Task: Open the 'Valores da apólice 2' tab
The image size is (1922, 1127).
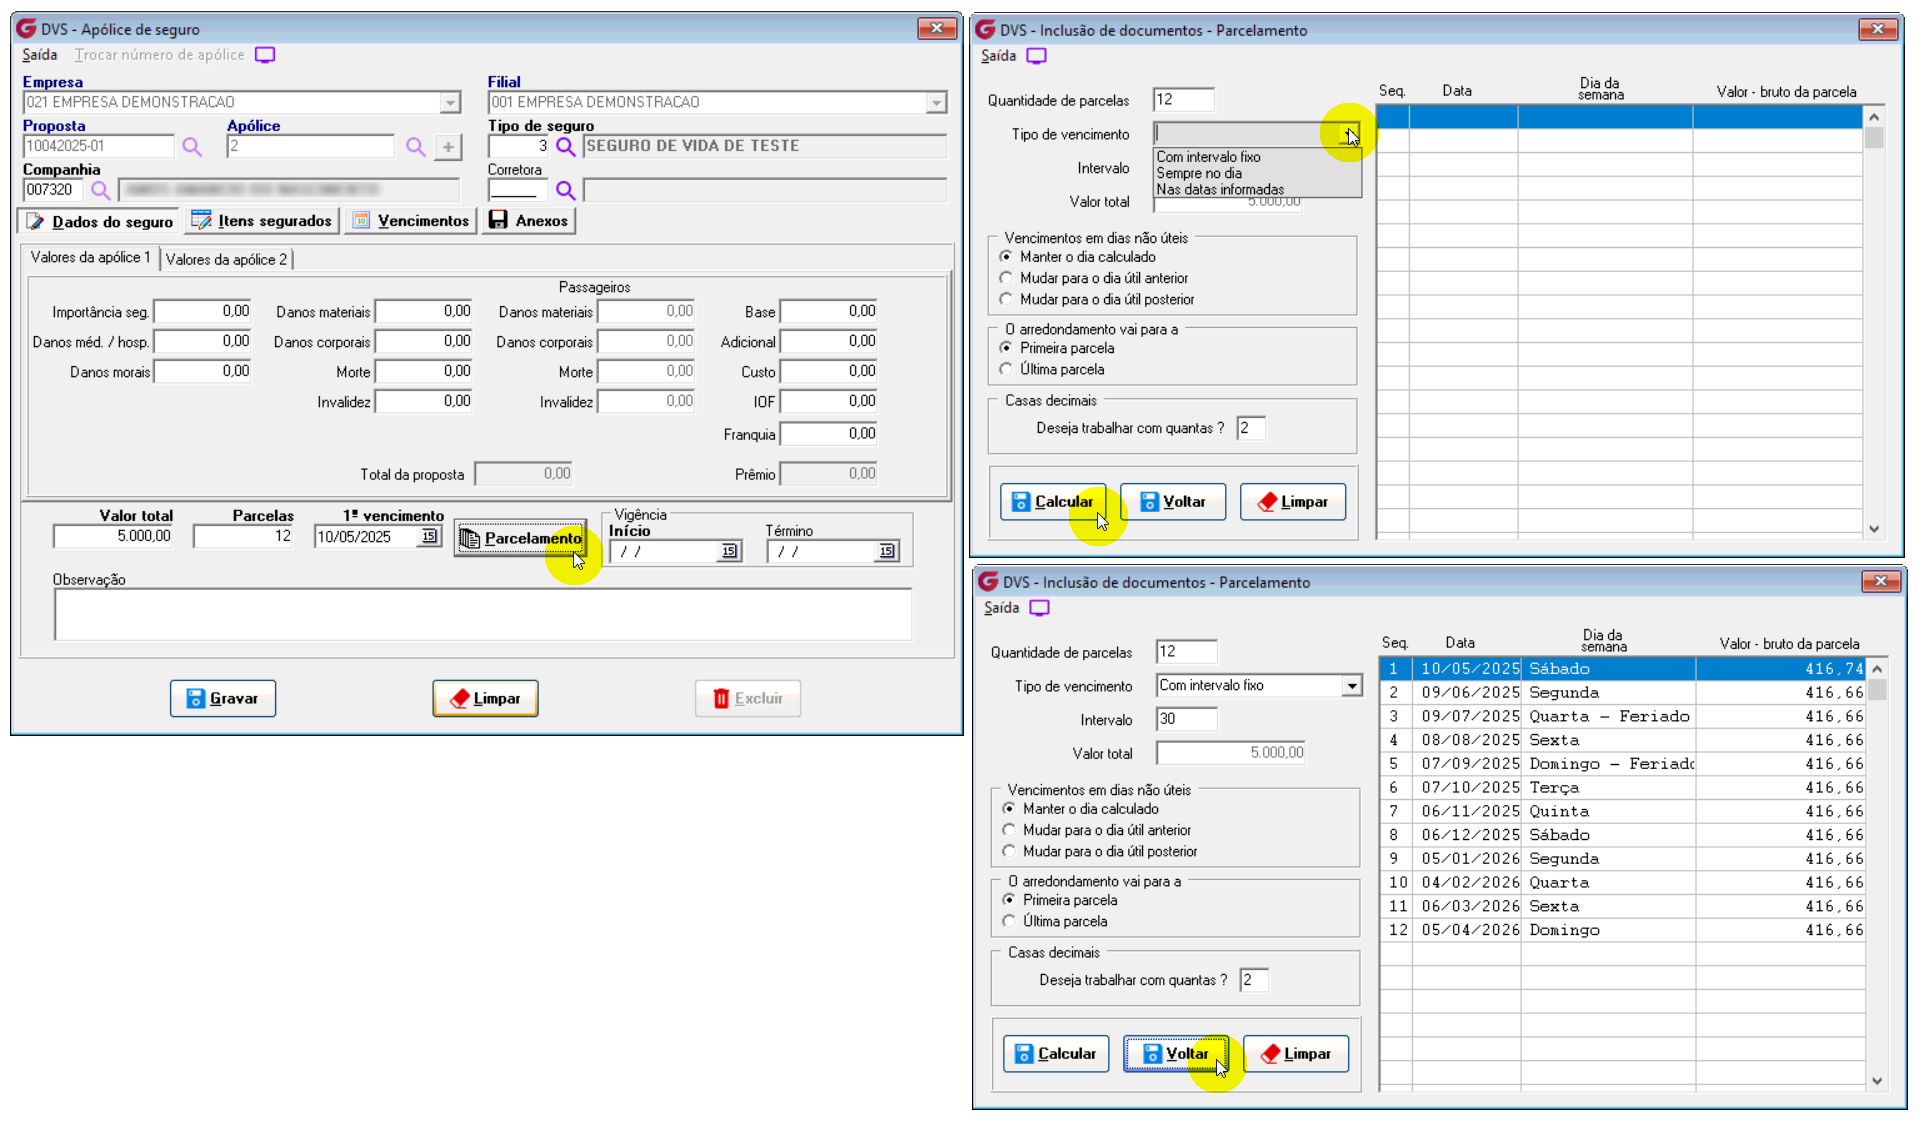Action: point(226,260)
